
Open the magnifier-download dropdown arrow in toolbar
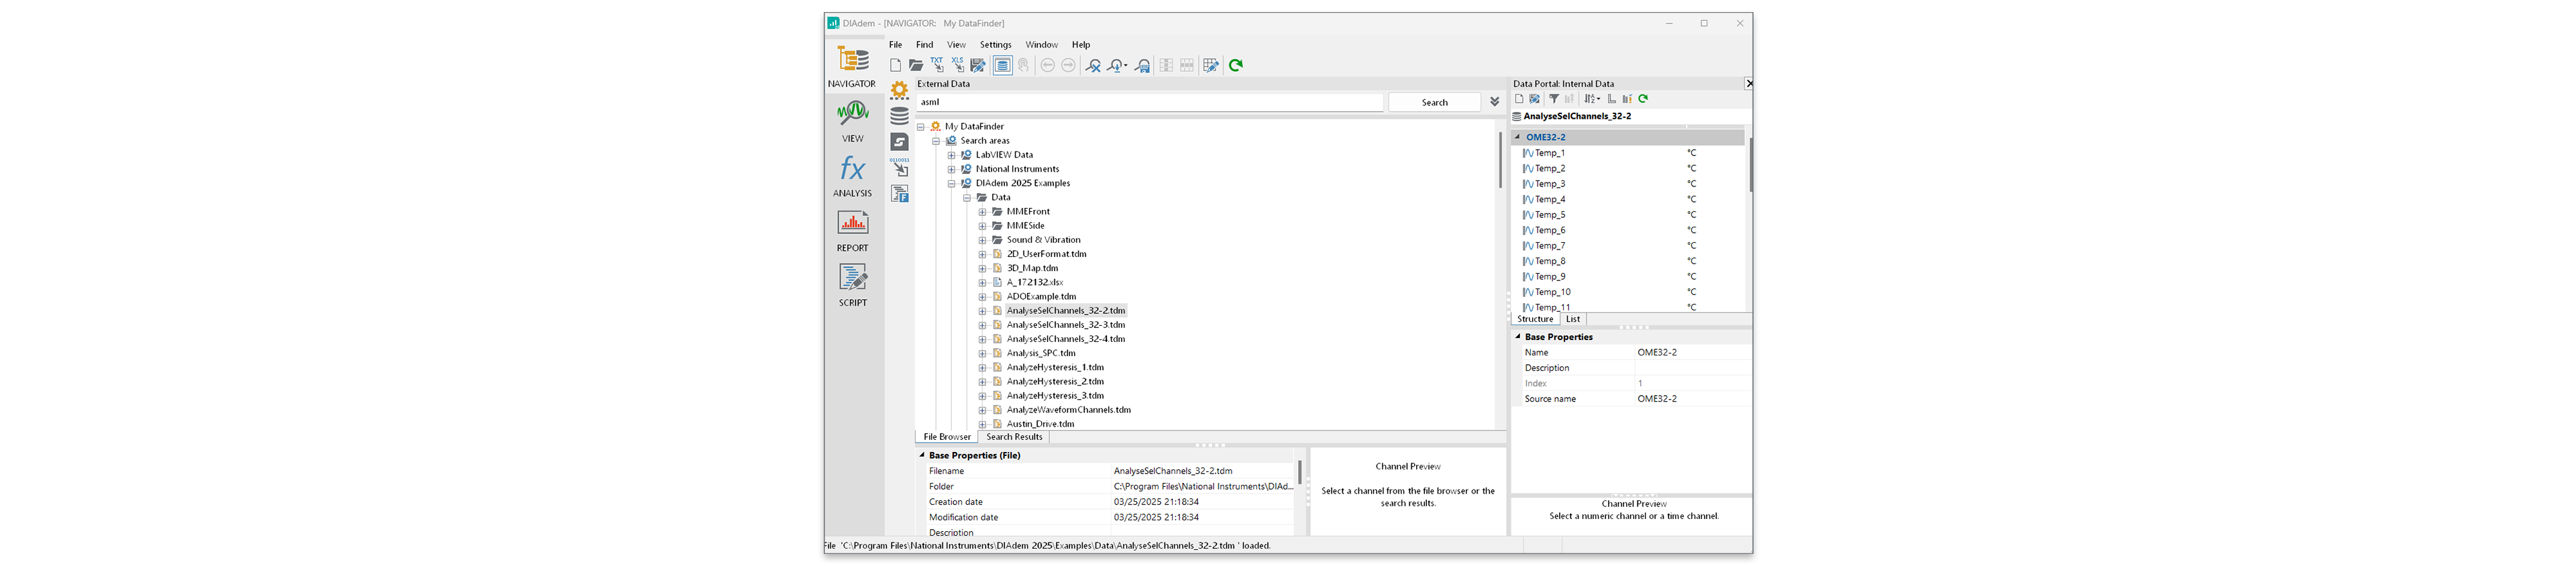point(1126,66)
